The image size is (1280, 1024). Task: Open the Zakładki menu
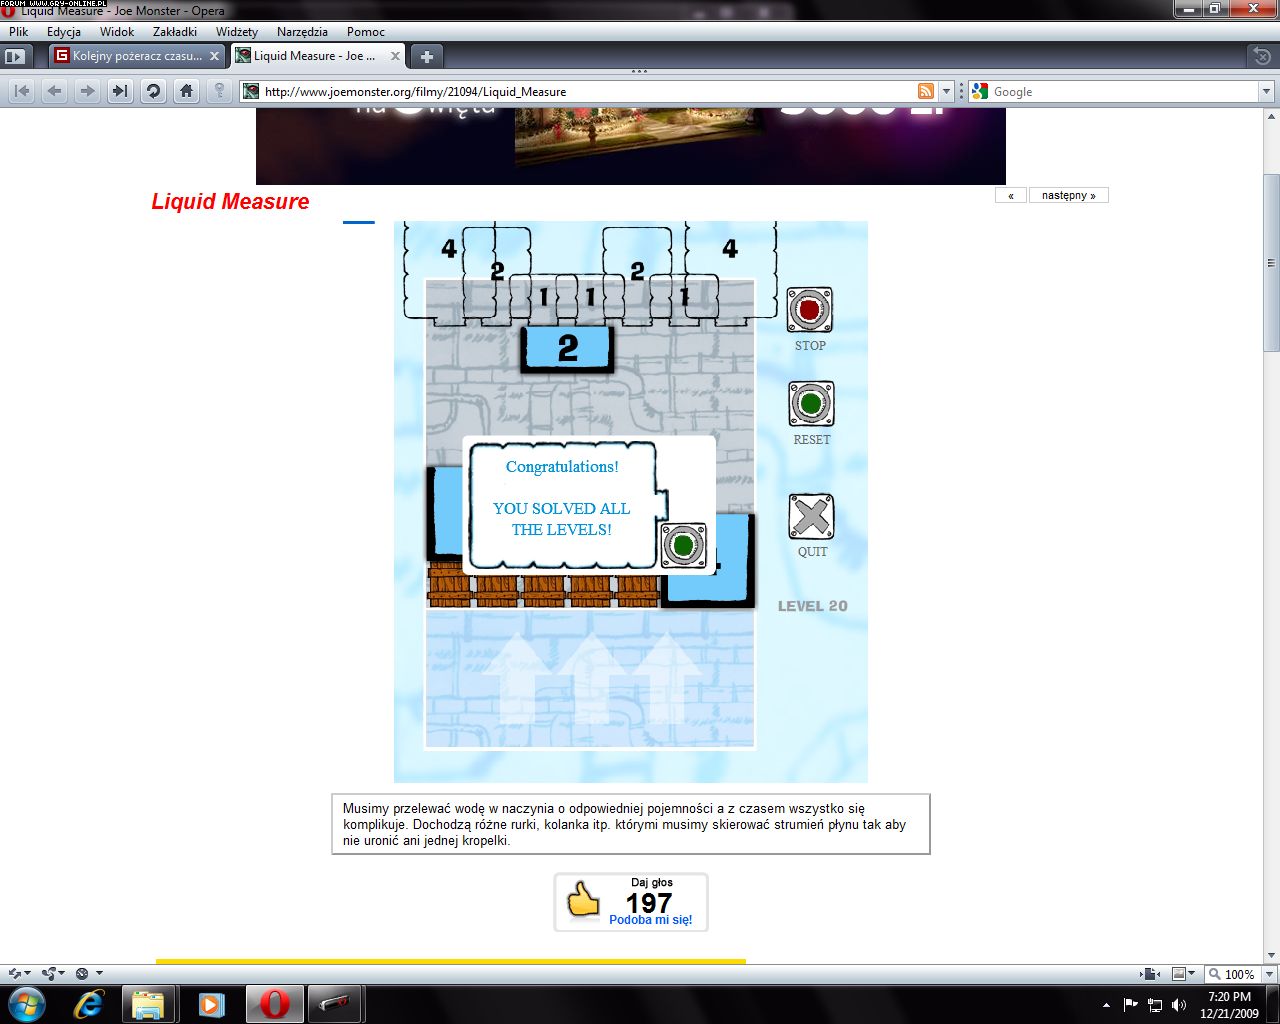[x=175, y=32]
